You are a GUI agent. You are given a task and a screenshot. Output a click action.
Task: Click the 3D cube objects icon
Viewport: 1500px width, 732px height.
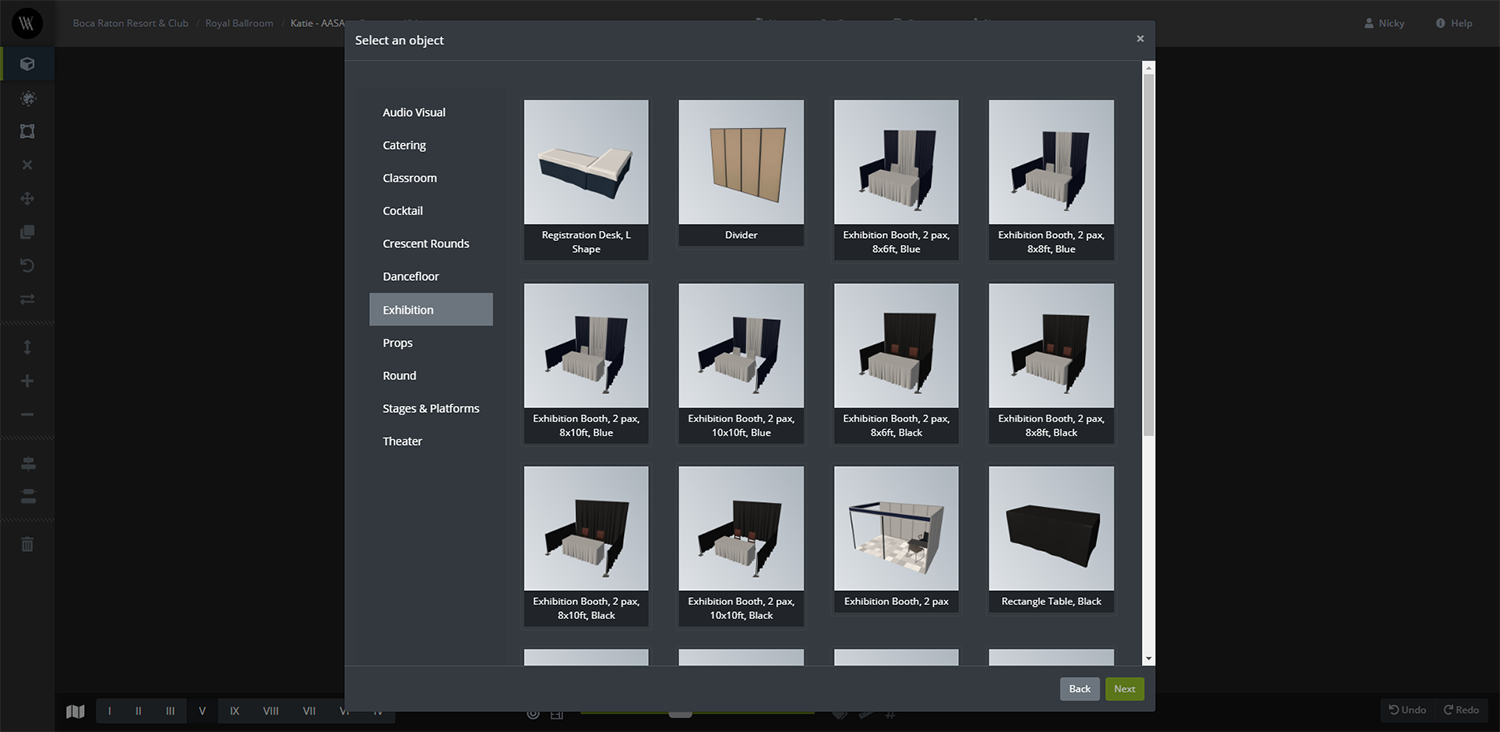coord(27,64)
